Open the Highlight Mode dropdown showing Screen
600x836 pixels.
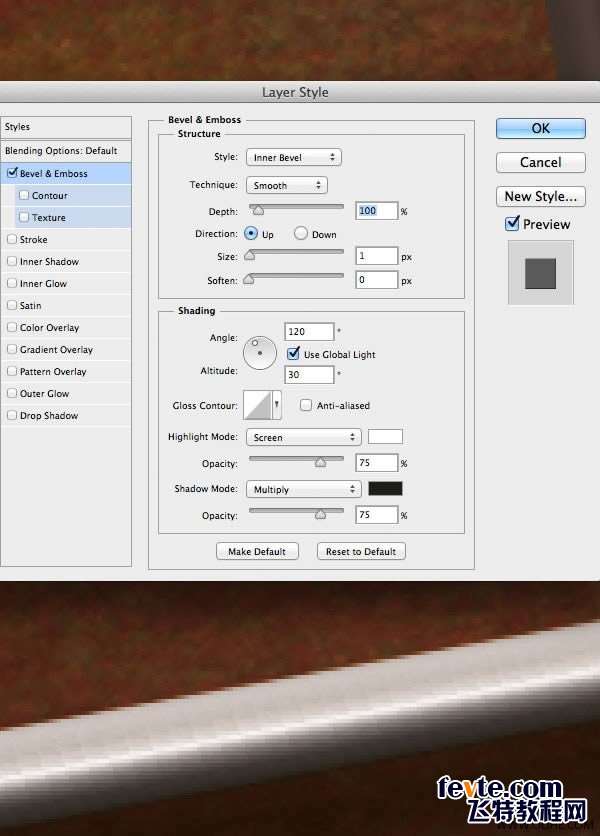(303, 437)
